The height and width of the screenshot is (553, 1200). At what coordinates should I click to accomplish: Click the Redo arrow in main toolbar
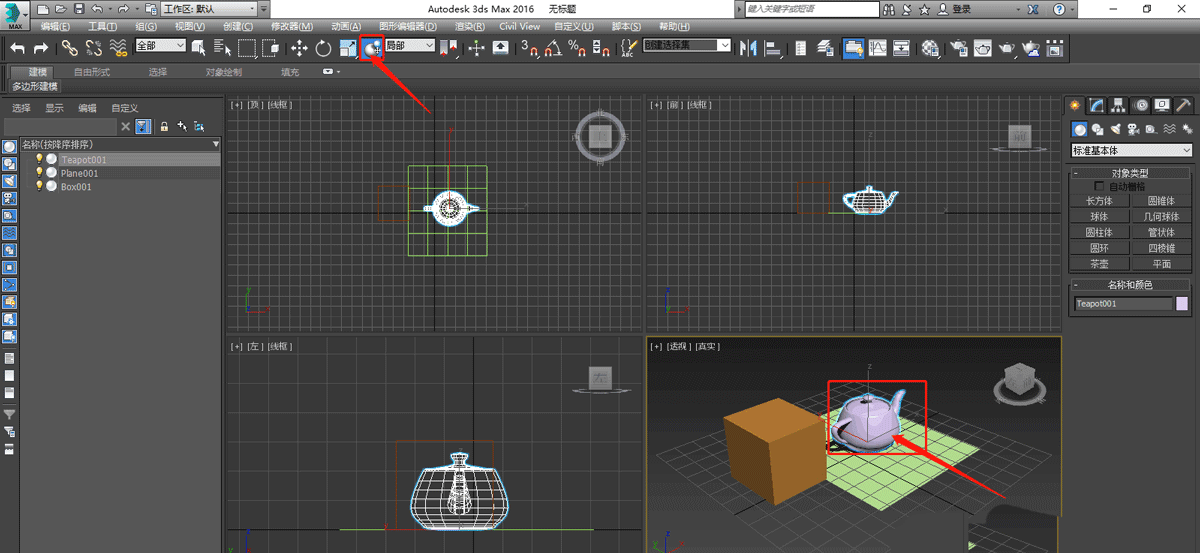(x=41, y=47)
